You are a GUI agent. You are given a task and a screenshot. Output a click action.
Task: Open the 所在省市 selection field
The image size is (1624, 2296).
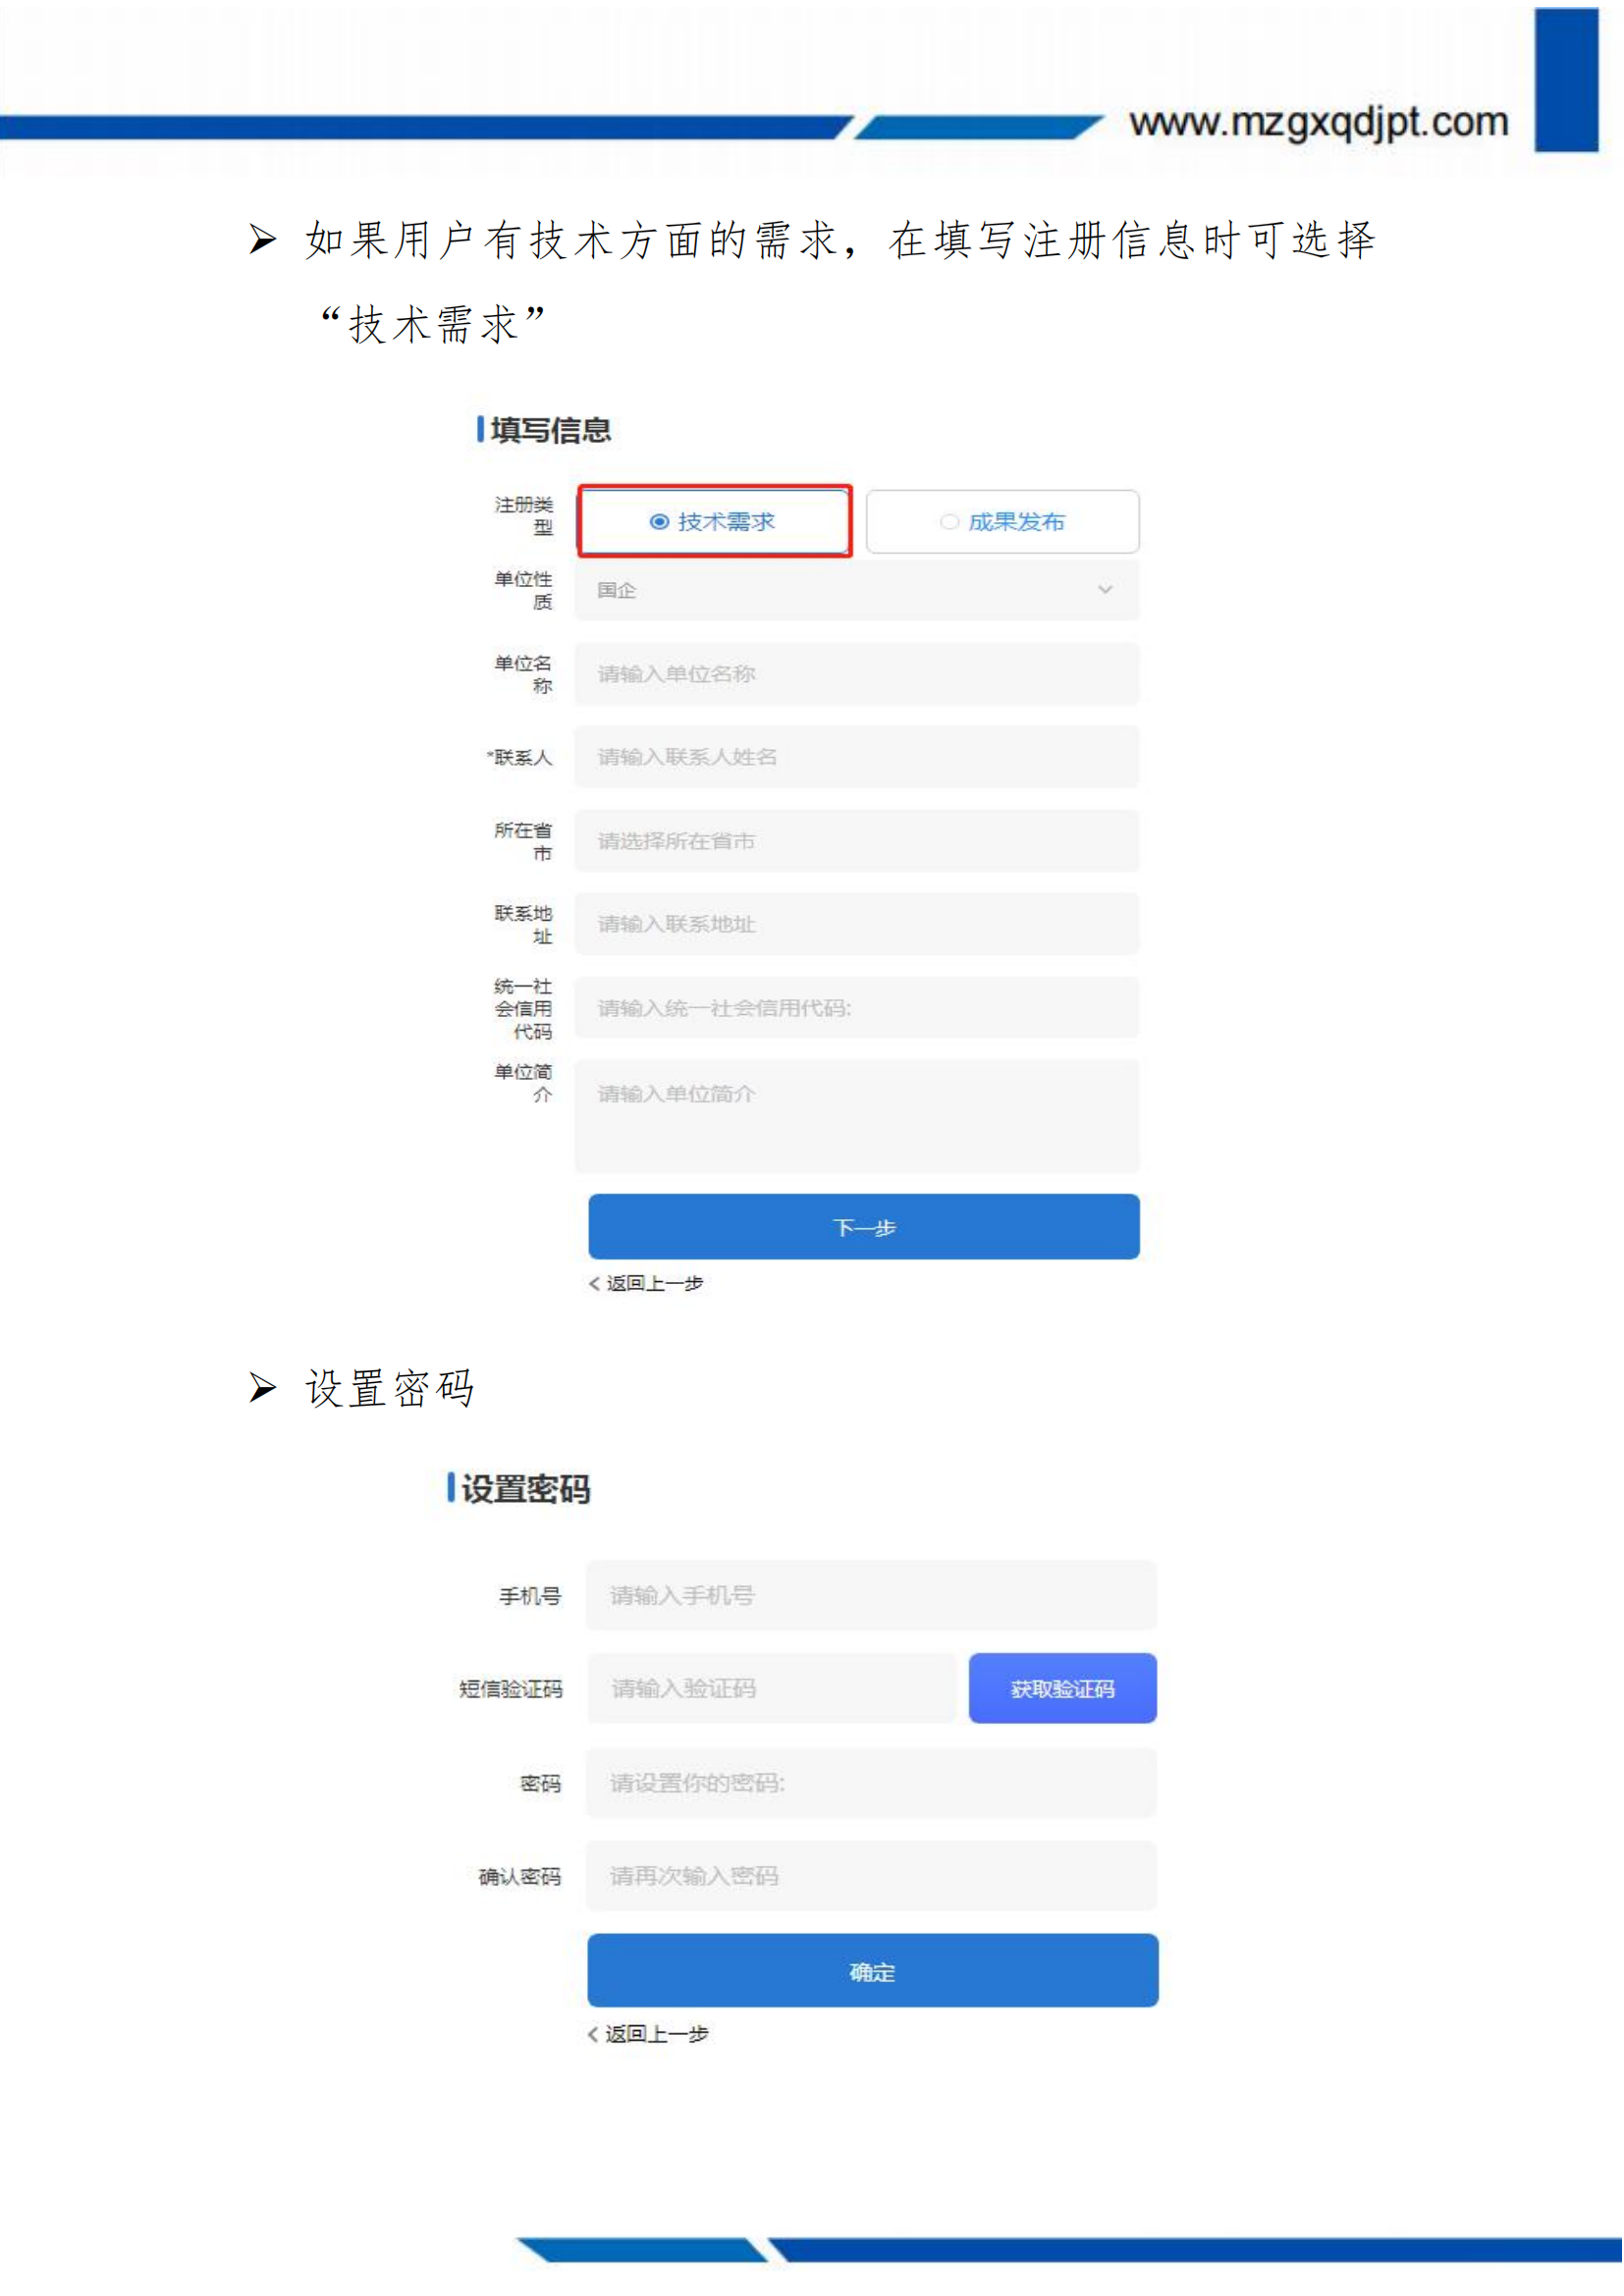pos(856,841)
